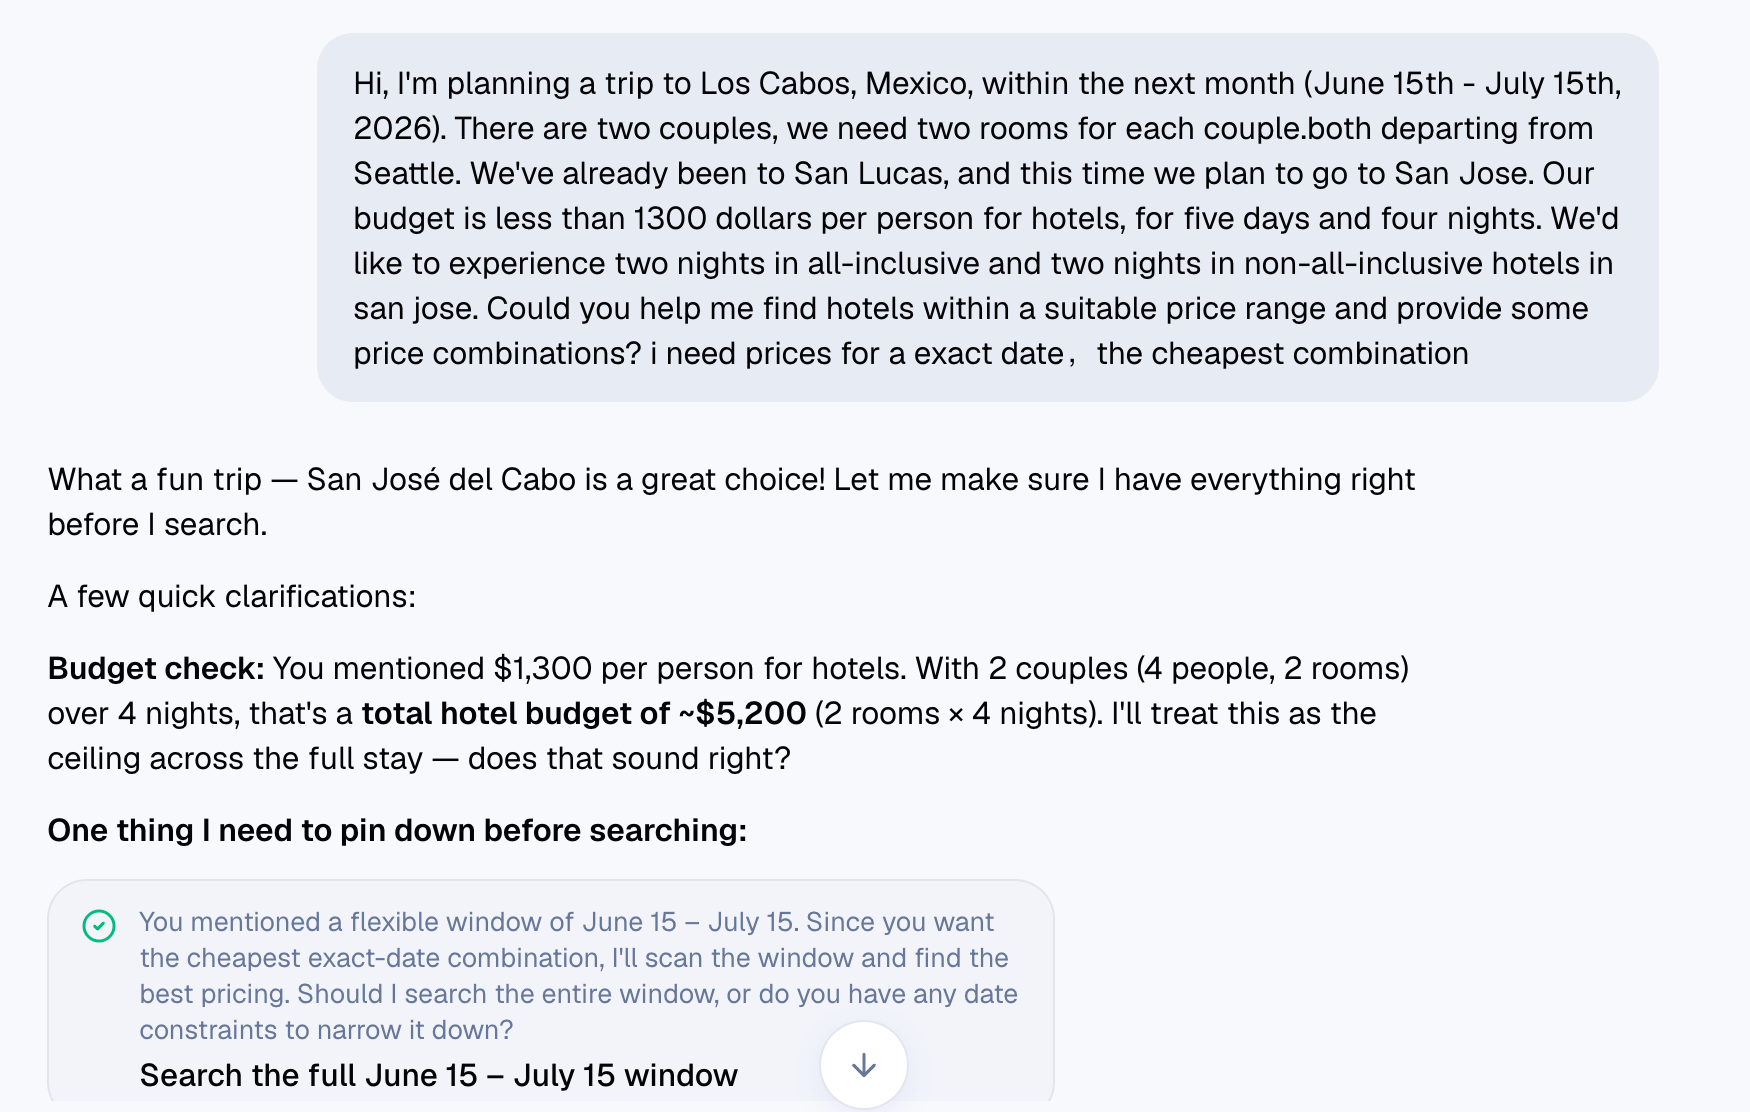Click "does that sound right?" in the budget paragraph
This screenshot has height=1112, width=1750.
pyautogui.click(x=629, y=758)
